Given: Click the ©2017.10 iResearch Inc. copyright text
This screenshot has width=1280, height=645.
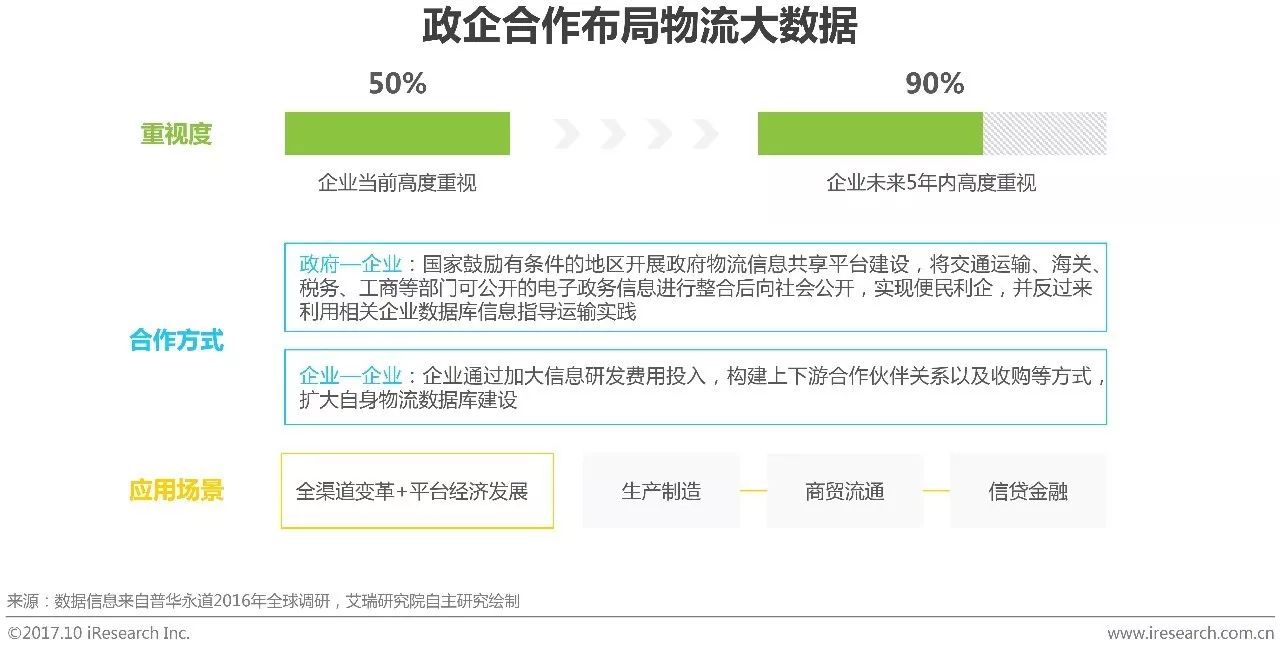Looking at the screenshot, I should pos(98,633).
